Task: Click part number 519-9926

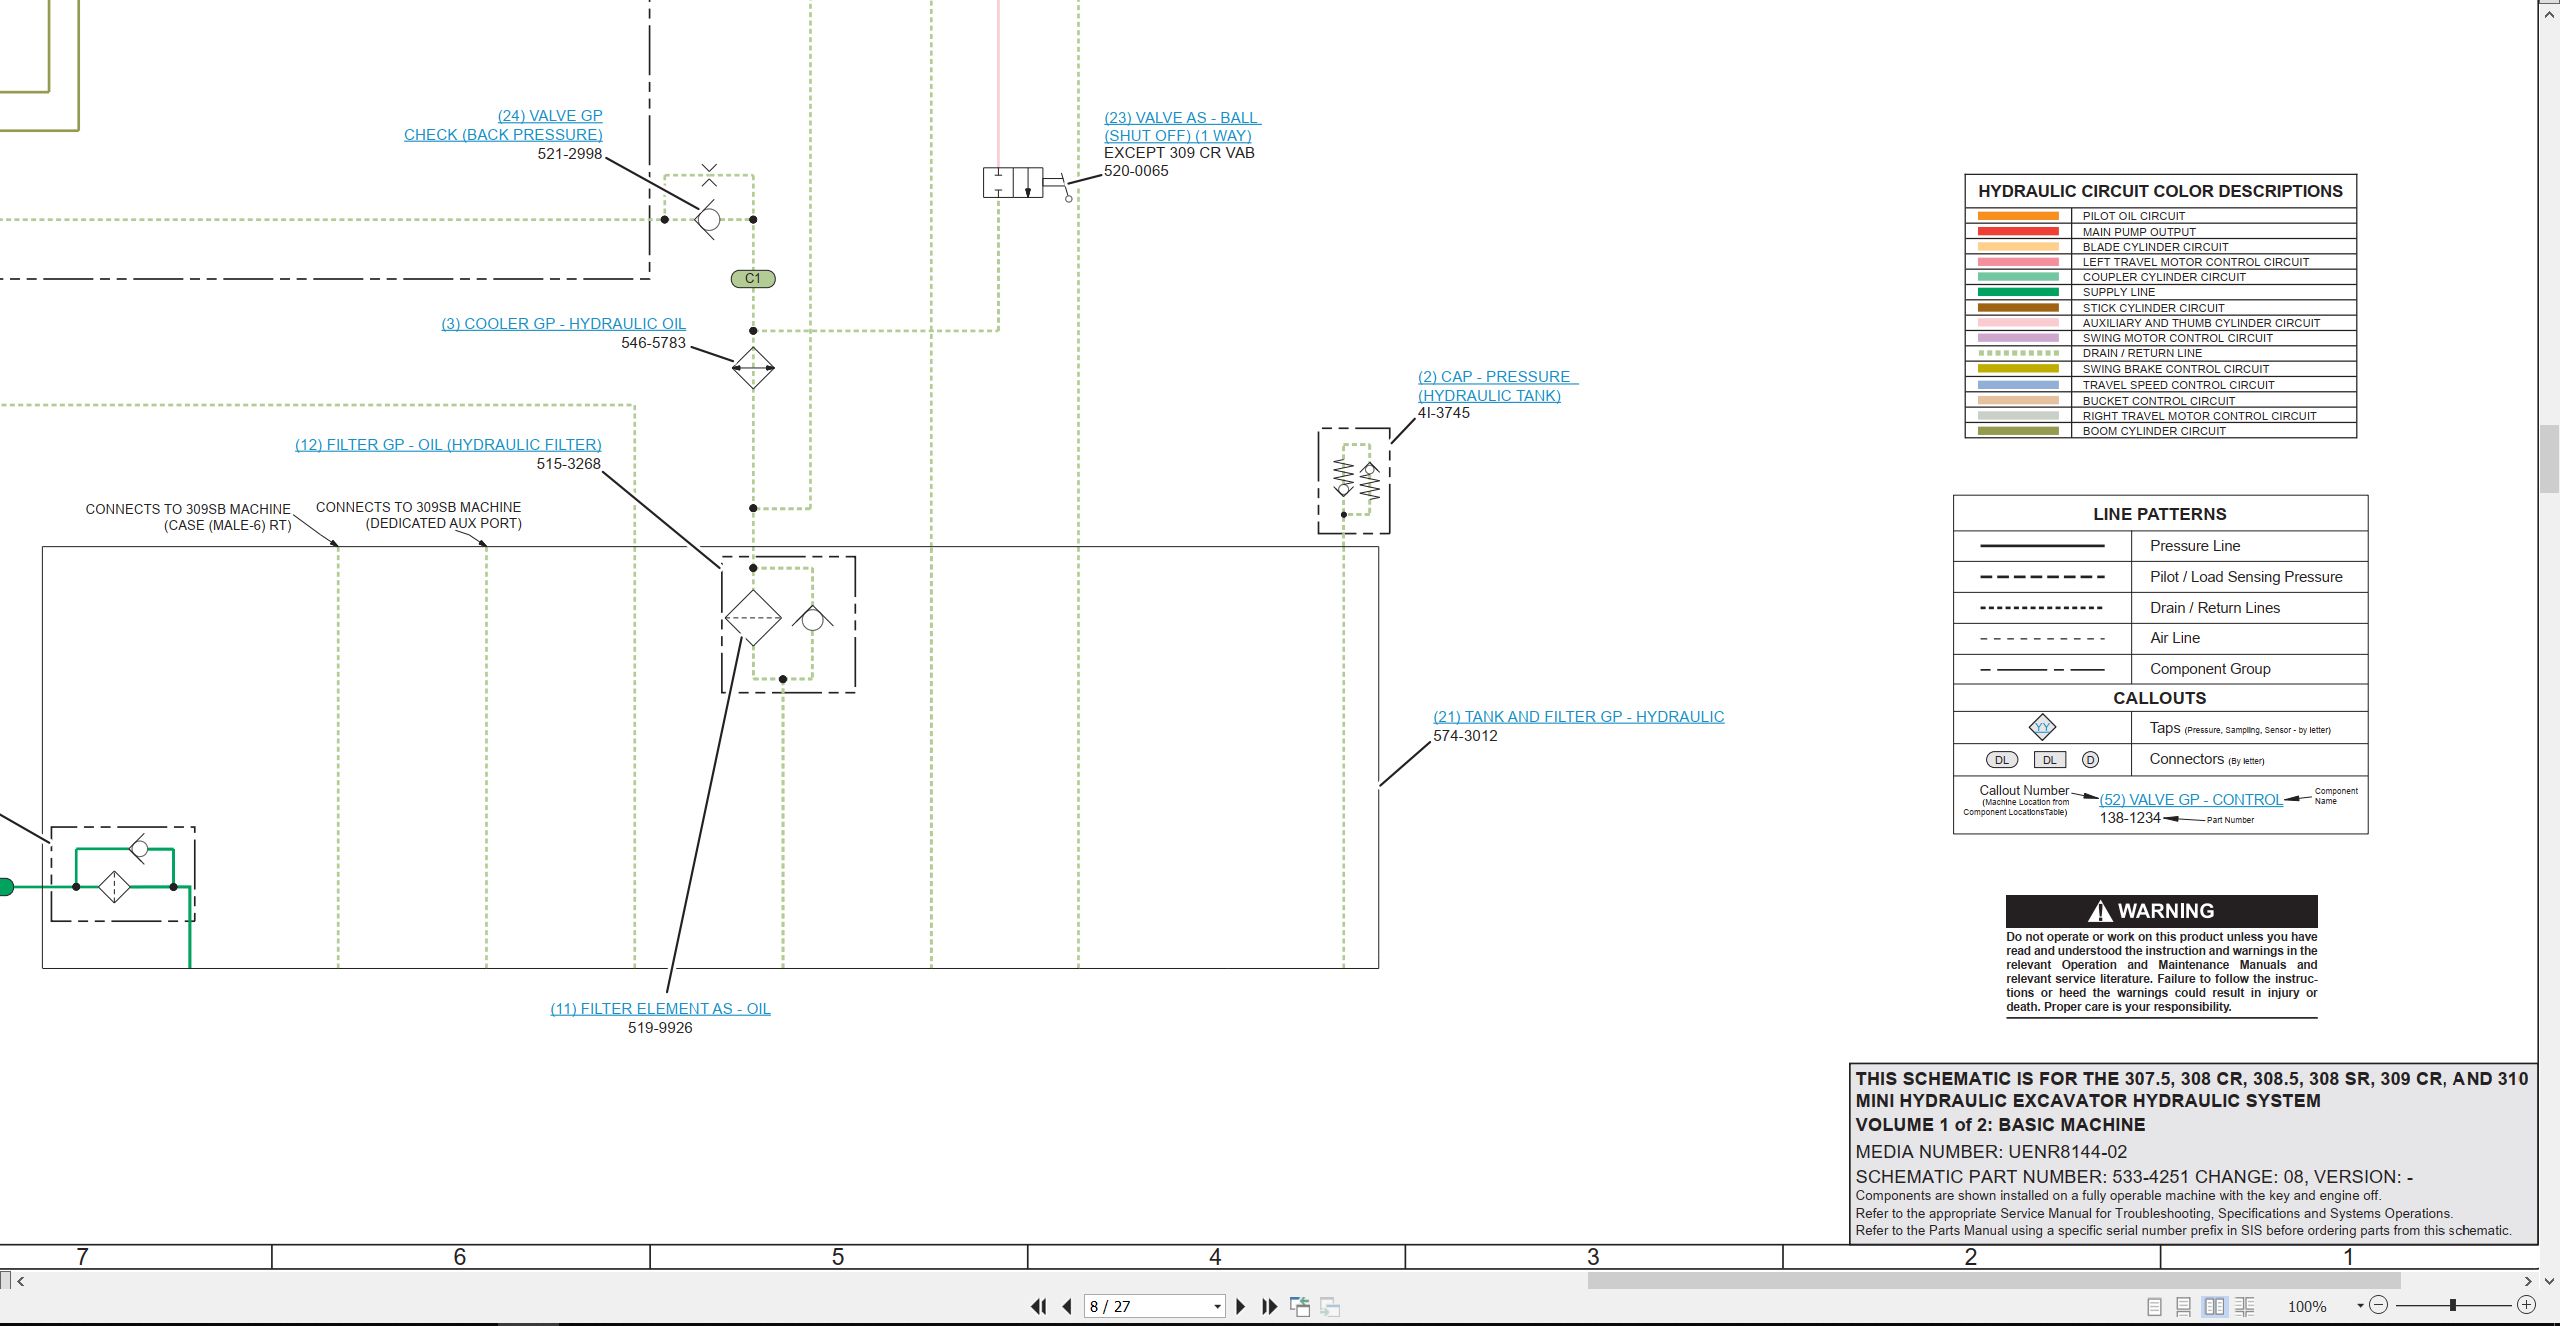Action: tap(660, 1028)
